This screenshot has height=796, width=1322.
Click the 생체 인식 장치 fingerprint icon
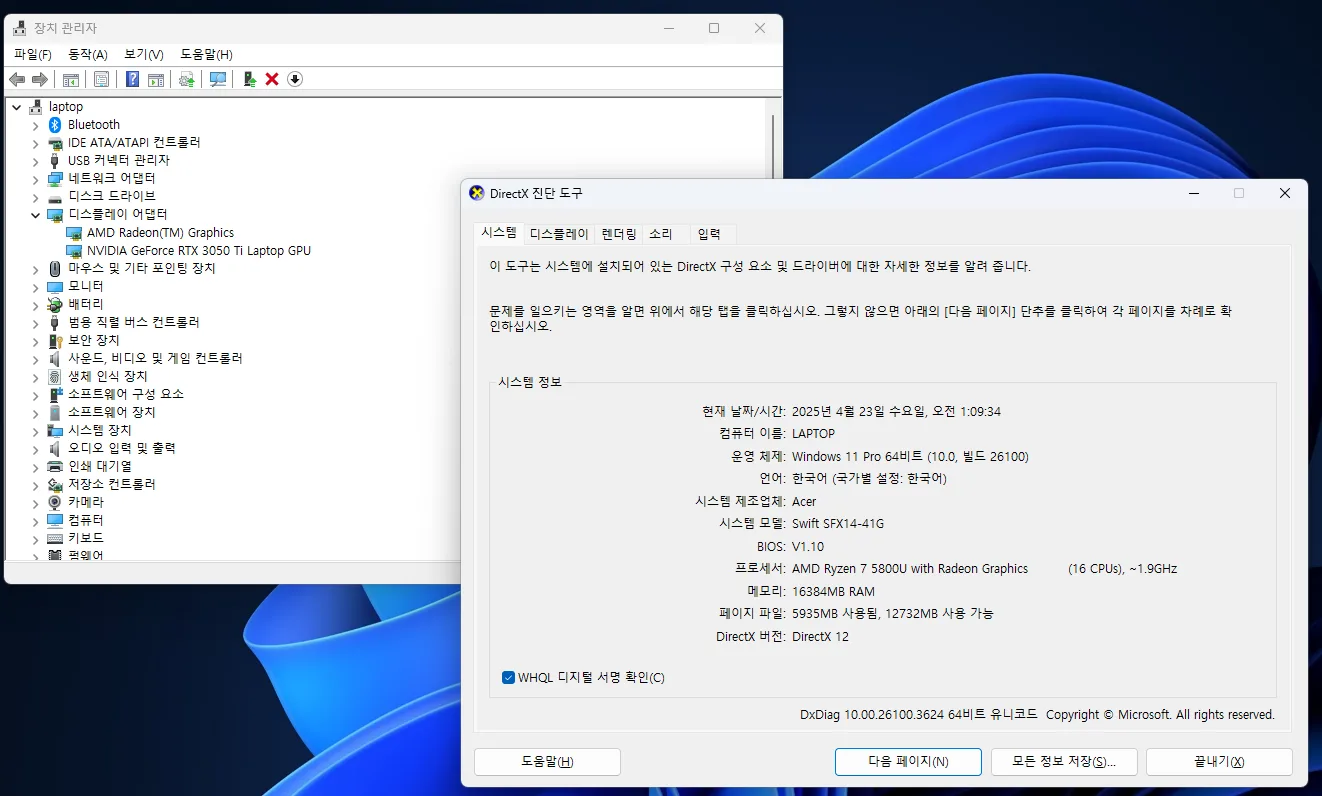(x=55, y=376)
